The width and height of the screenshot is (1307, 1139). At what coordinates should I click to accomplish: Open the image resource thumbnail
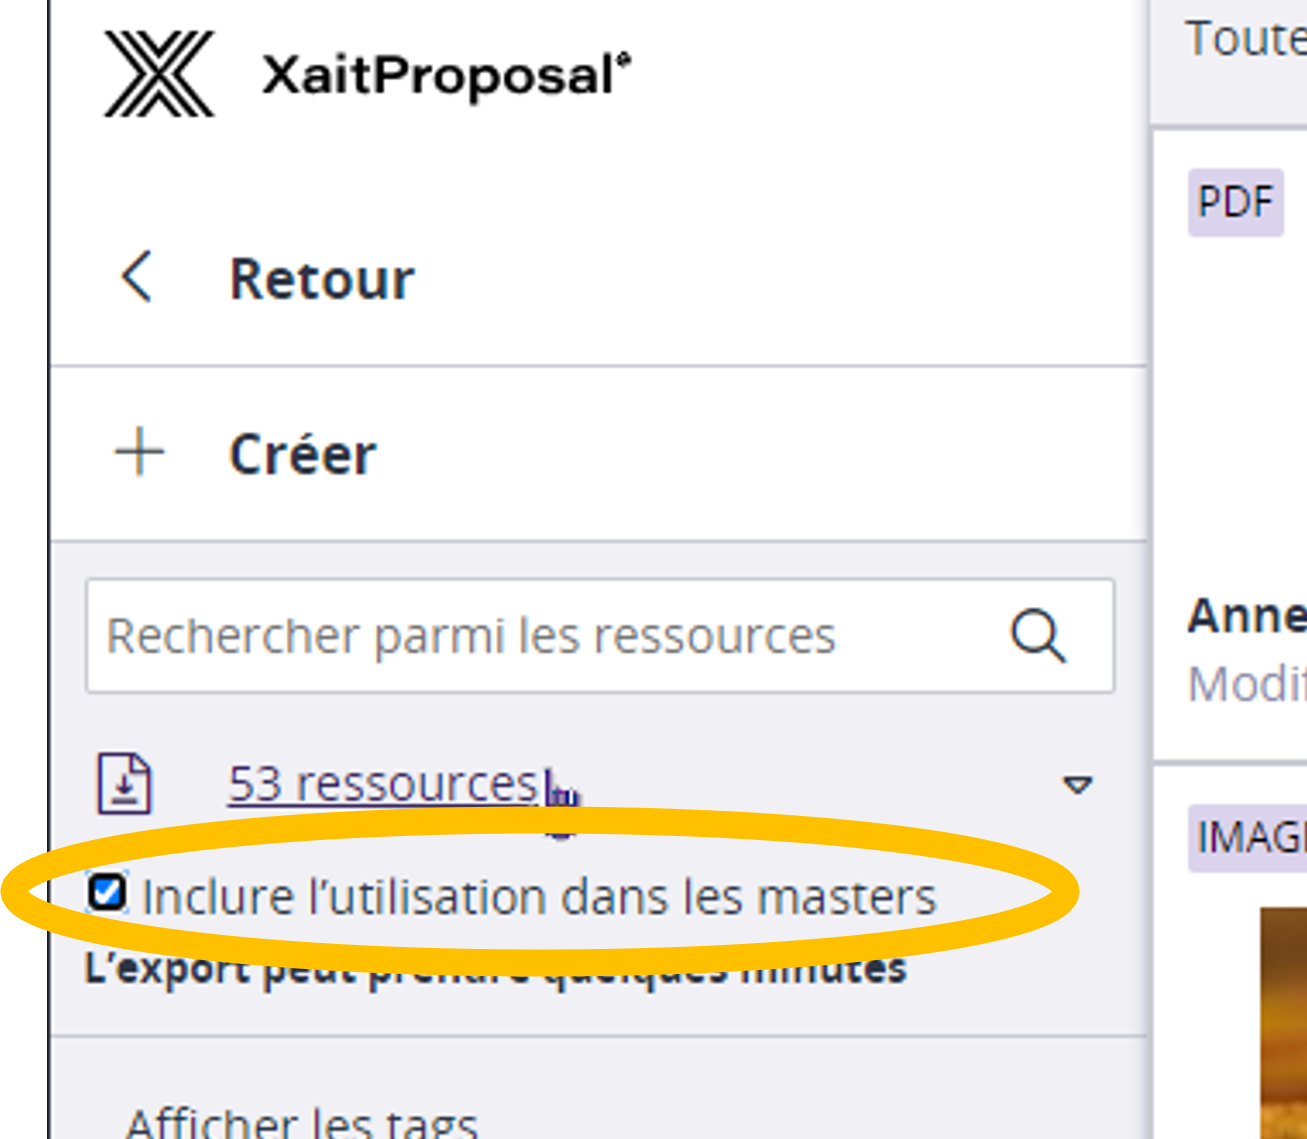click(1282, 1020)
